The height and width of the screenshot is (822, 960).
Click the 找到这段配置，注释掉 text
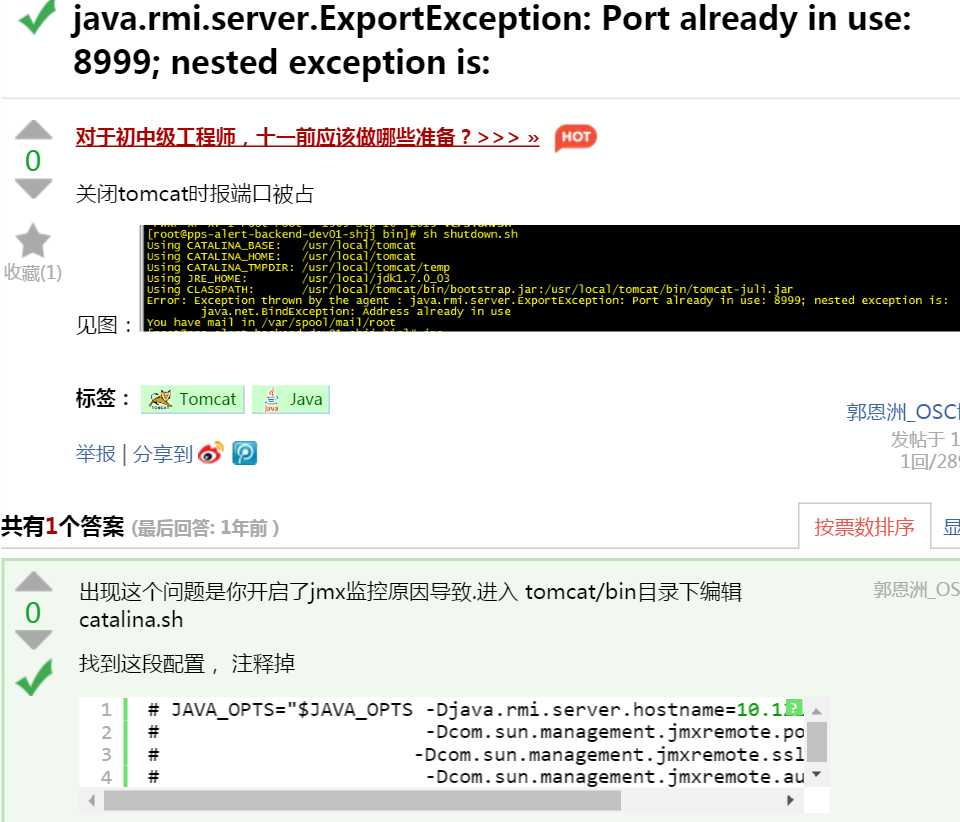[x=187, y=663]
